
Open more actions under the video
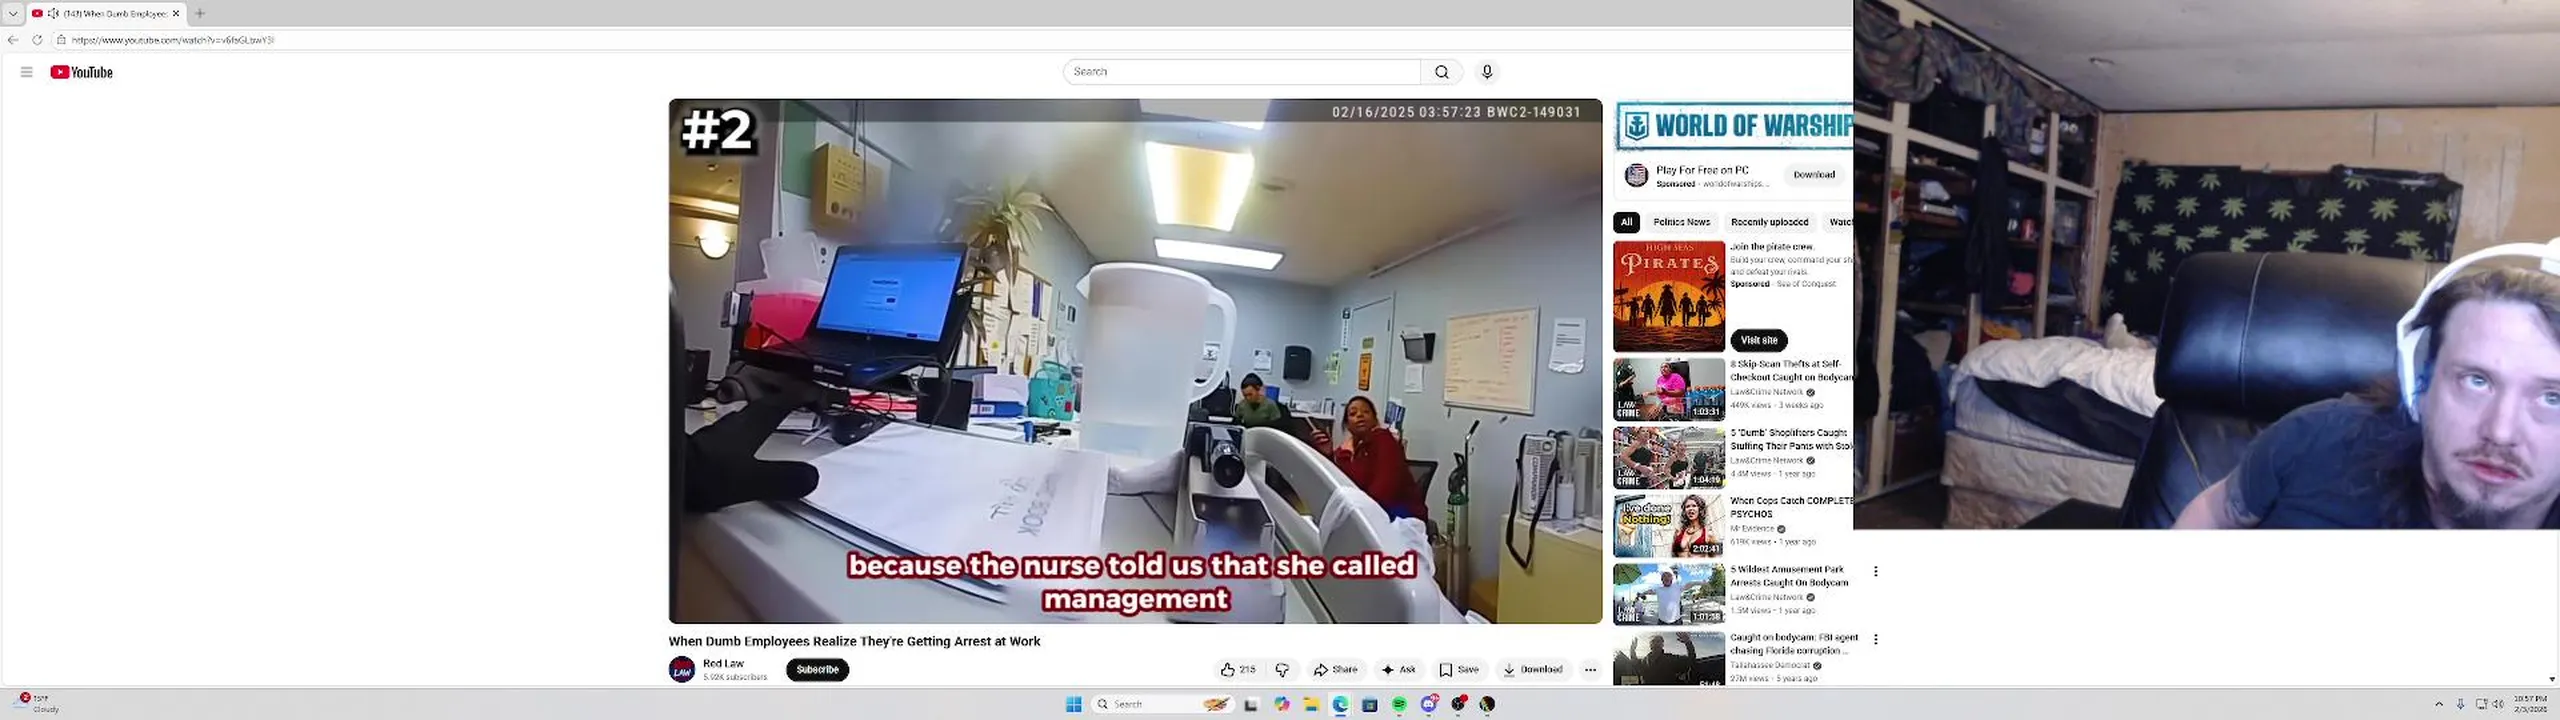point(1590,670)
